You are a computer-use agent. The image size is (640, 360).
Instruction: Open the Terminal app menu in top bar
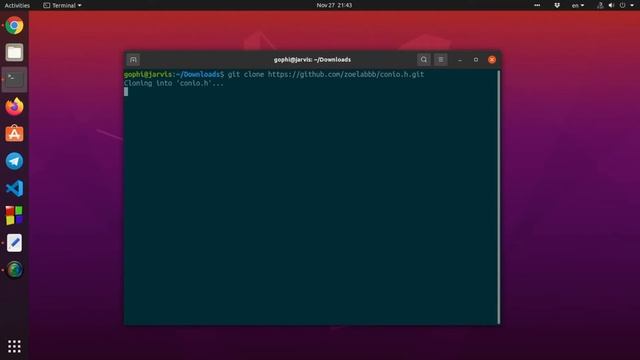click(62, 5)
